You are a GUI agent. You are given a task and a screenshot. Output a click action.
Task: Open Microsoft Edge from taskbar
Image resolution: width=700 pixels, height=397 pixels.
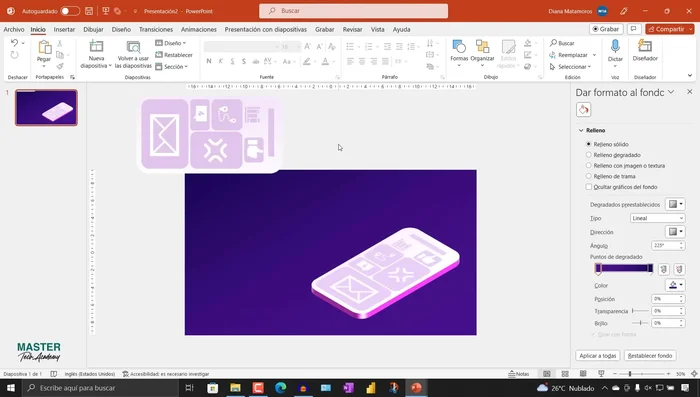(x=280, y=388)
